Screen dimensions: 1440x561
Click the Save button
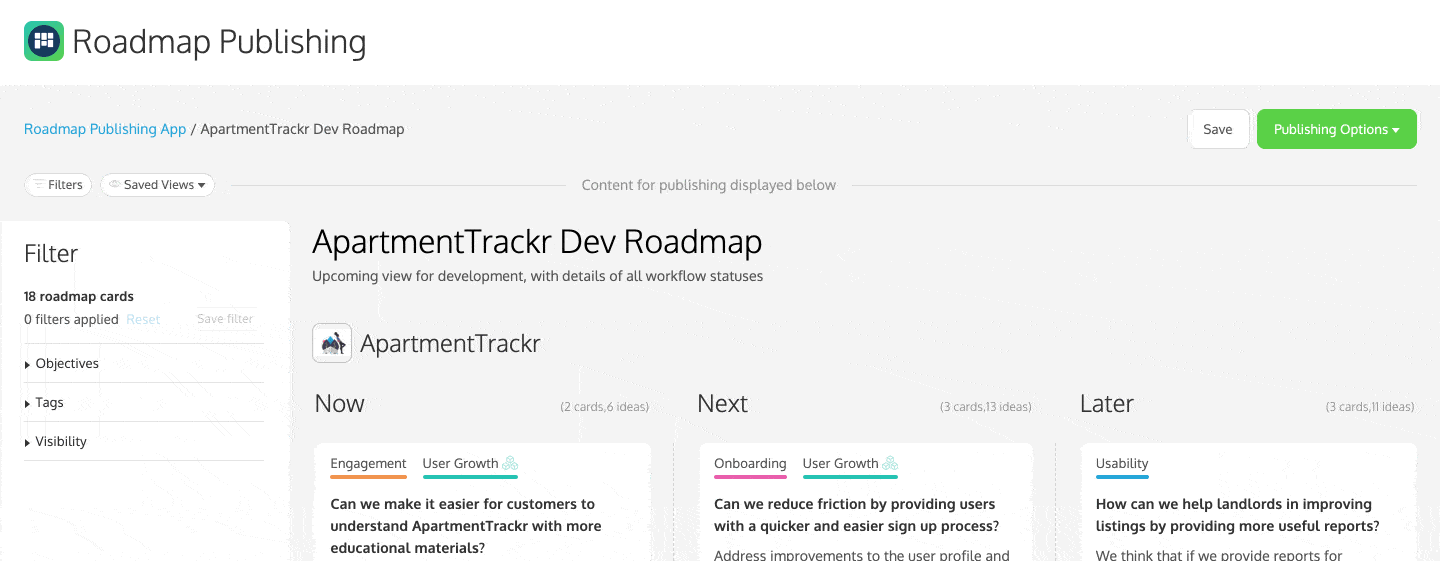click(1218, 129)
